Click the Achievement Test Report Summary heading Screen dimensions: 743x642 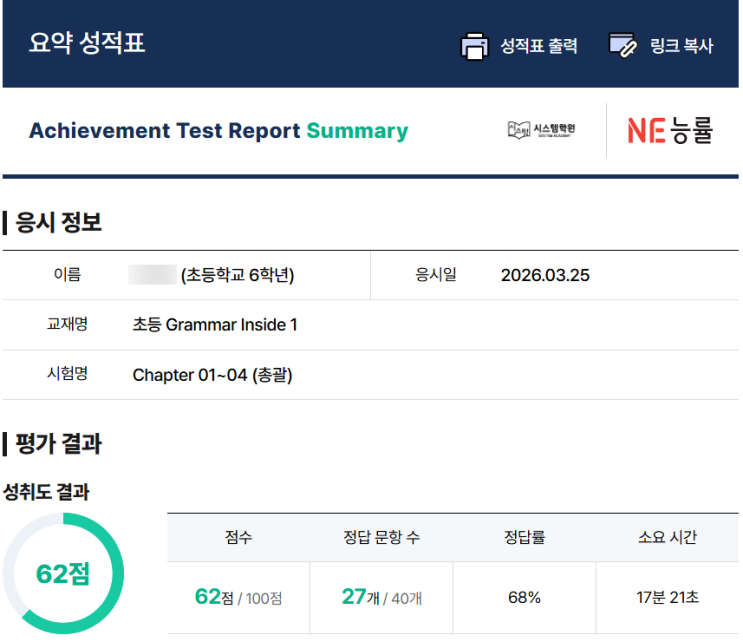(218, 131)
